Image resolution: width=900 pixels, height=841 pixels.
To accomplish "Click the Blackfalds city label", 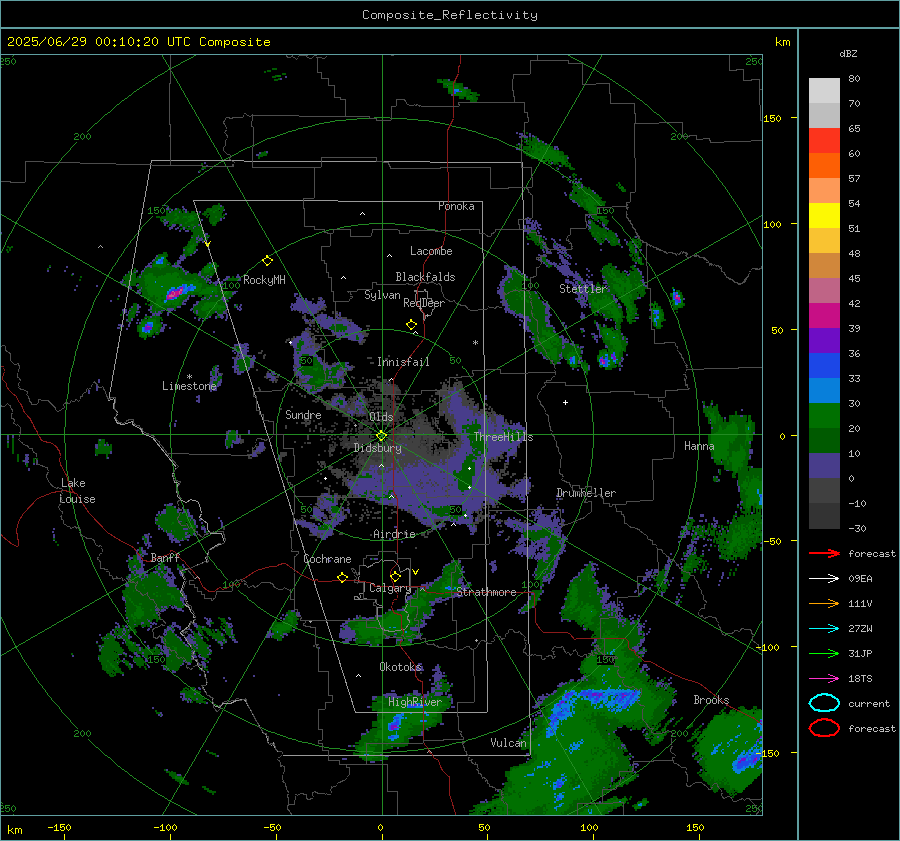I will point(425,277).
